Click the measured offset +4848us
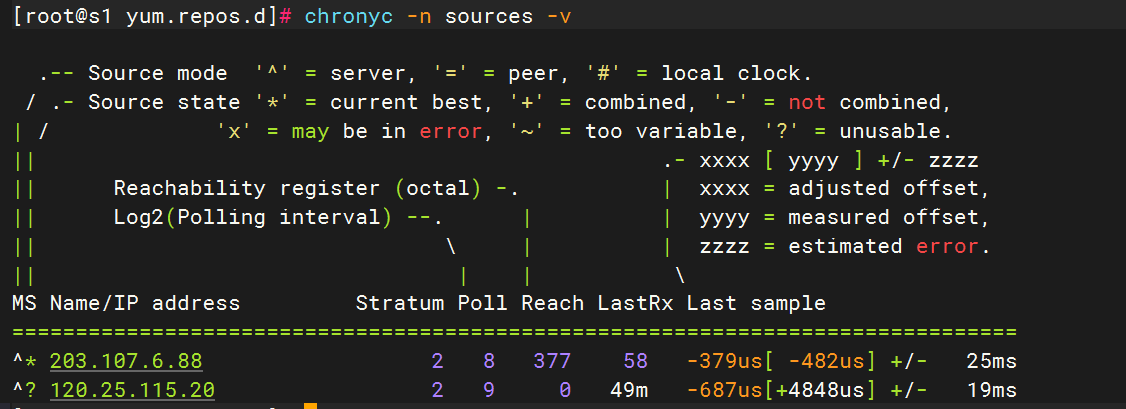 (x=819, y=390)
